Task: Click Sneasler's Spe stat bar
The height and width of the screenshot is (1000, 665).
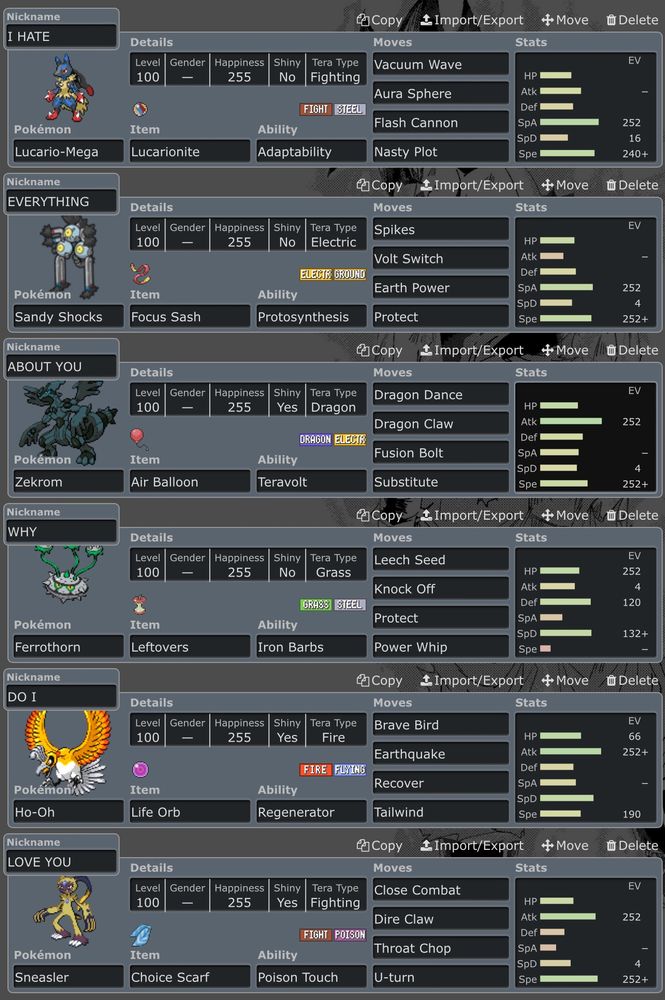Action: pyautogui.click(x=569, y=979)
